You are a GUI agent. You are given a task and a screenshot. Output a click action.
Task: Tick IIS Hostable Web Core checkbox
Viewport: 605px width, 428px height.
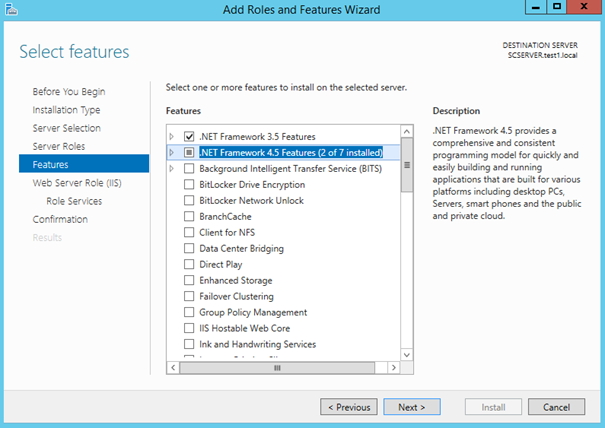click(189, 328)
